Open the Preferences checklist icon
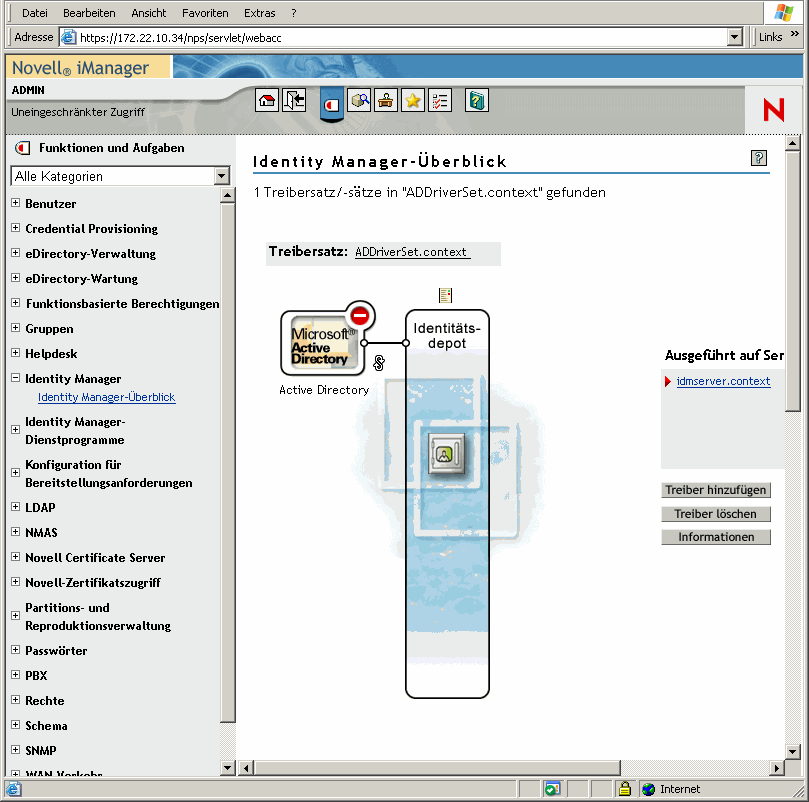The width and height of the screenshot is (809, 802). [x=440, y=100]
